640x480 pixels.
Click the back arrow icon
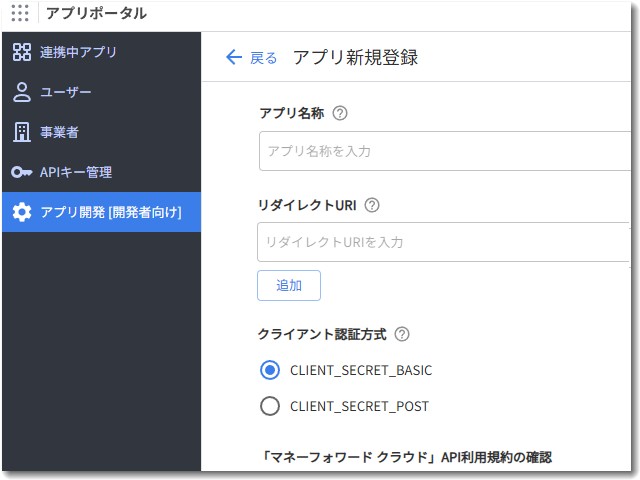234,57
